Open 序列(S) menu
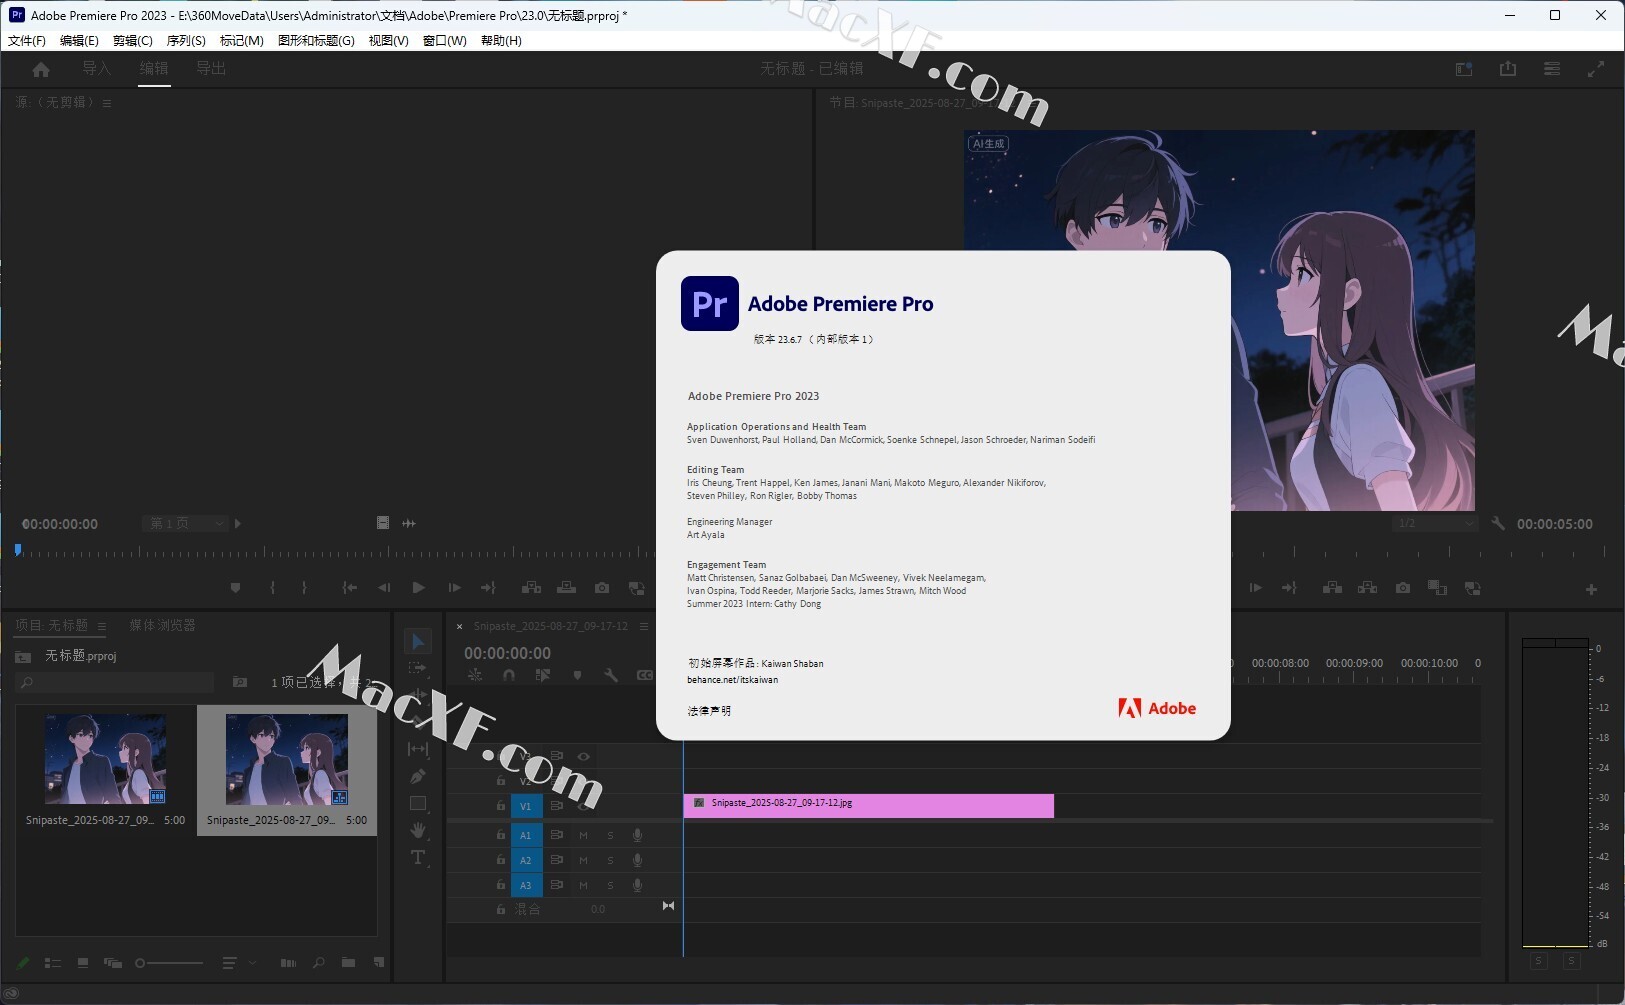1625x1005 pixels. coord(186,41)
